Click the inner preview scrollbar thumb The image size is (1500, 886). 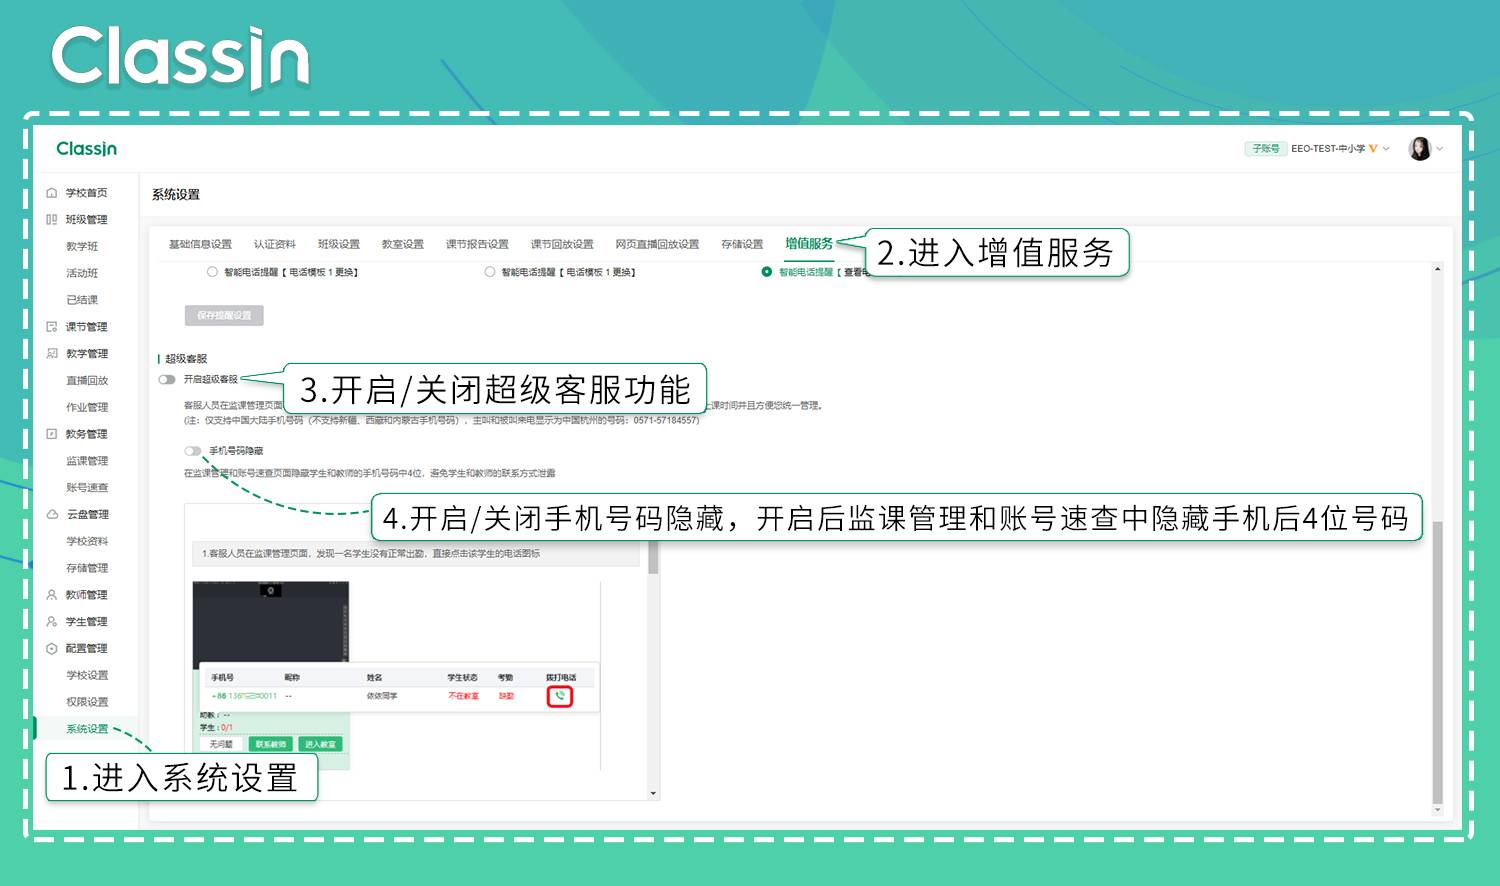653,557
